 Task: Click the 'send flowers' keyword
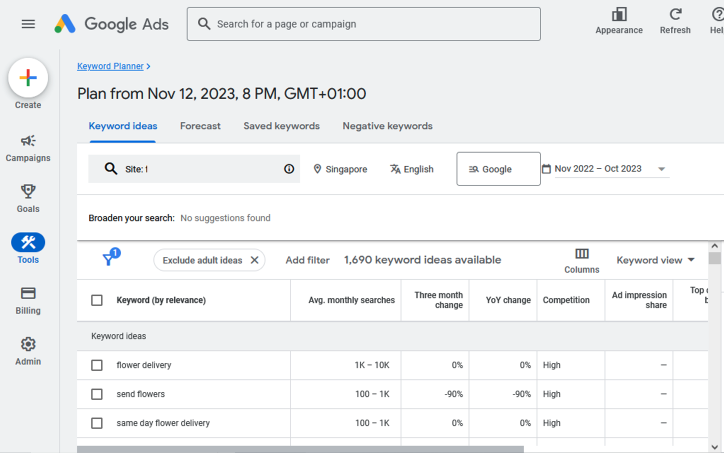[140, 394]
